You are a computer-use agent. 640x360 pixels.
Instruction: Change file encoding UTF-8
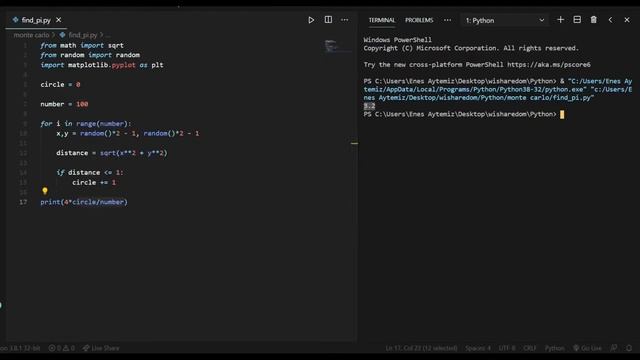[x=507, y=348]
